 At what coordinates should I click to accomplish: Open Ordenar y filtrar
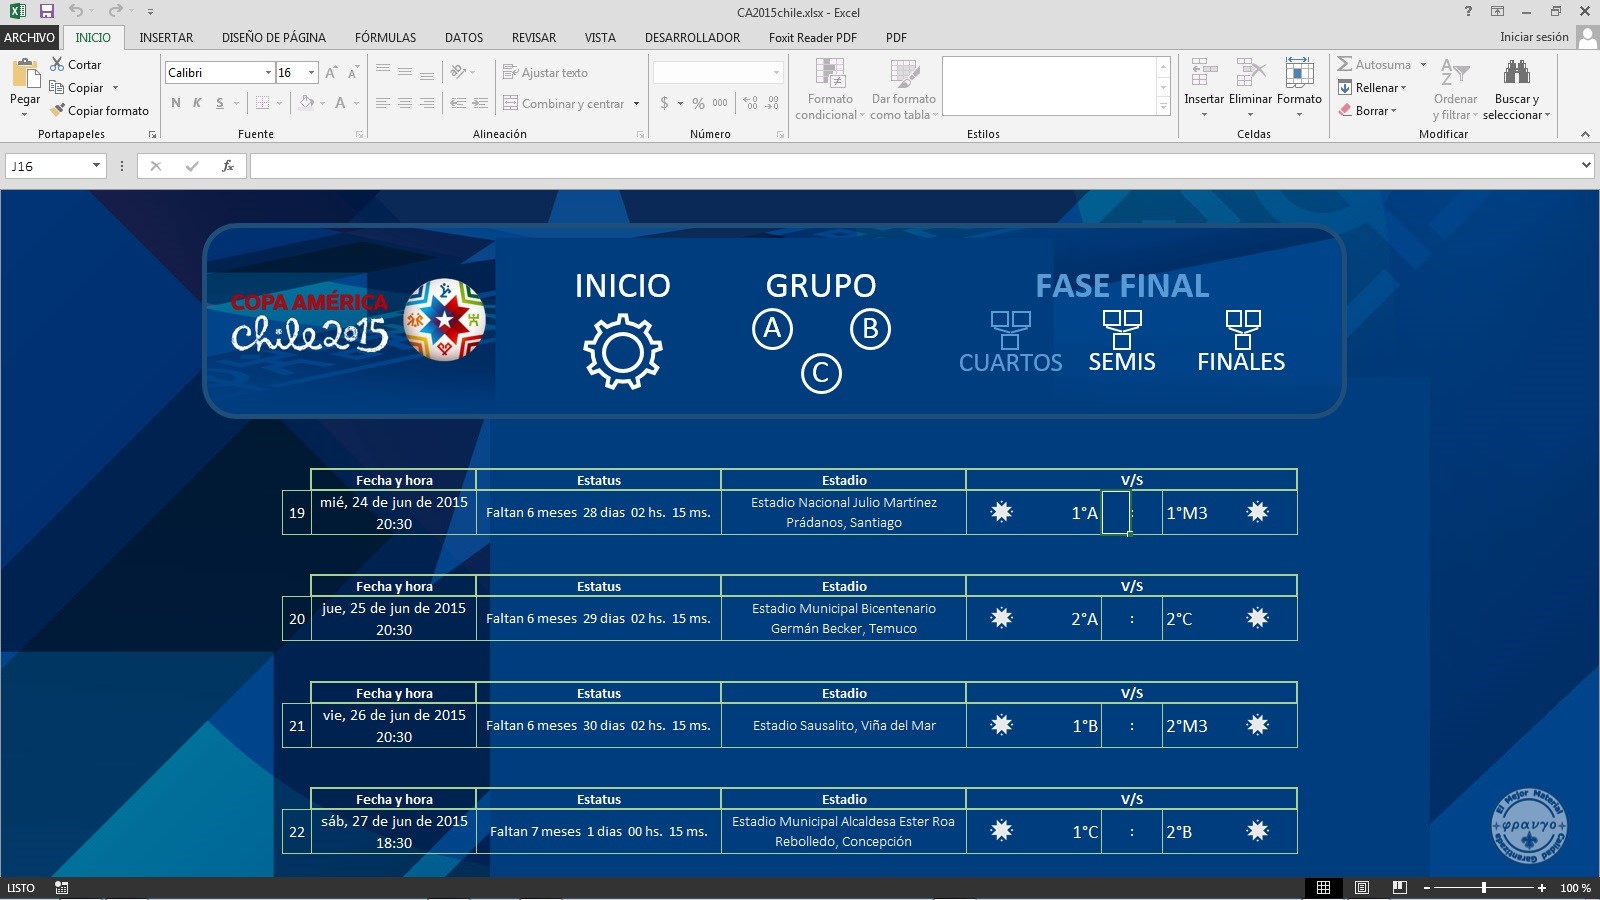[x=1455, y=89]
